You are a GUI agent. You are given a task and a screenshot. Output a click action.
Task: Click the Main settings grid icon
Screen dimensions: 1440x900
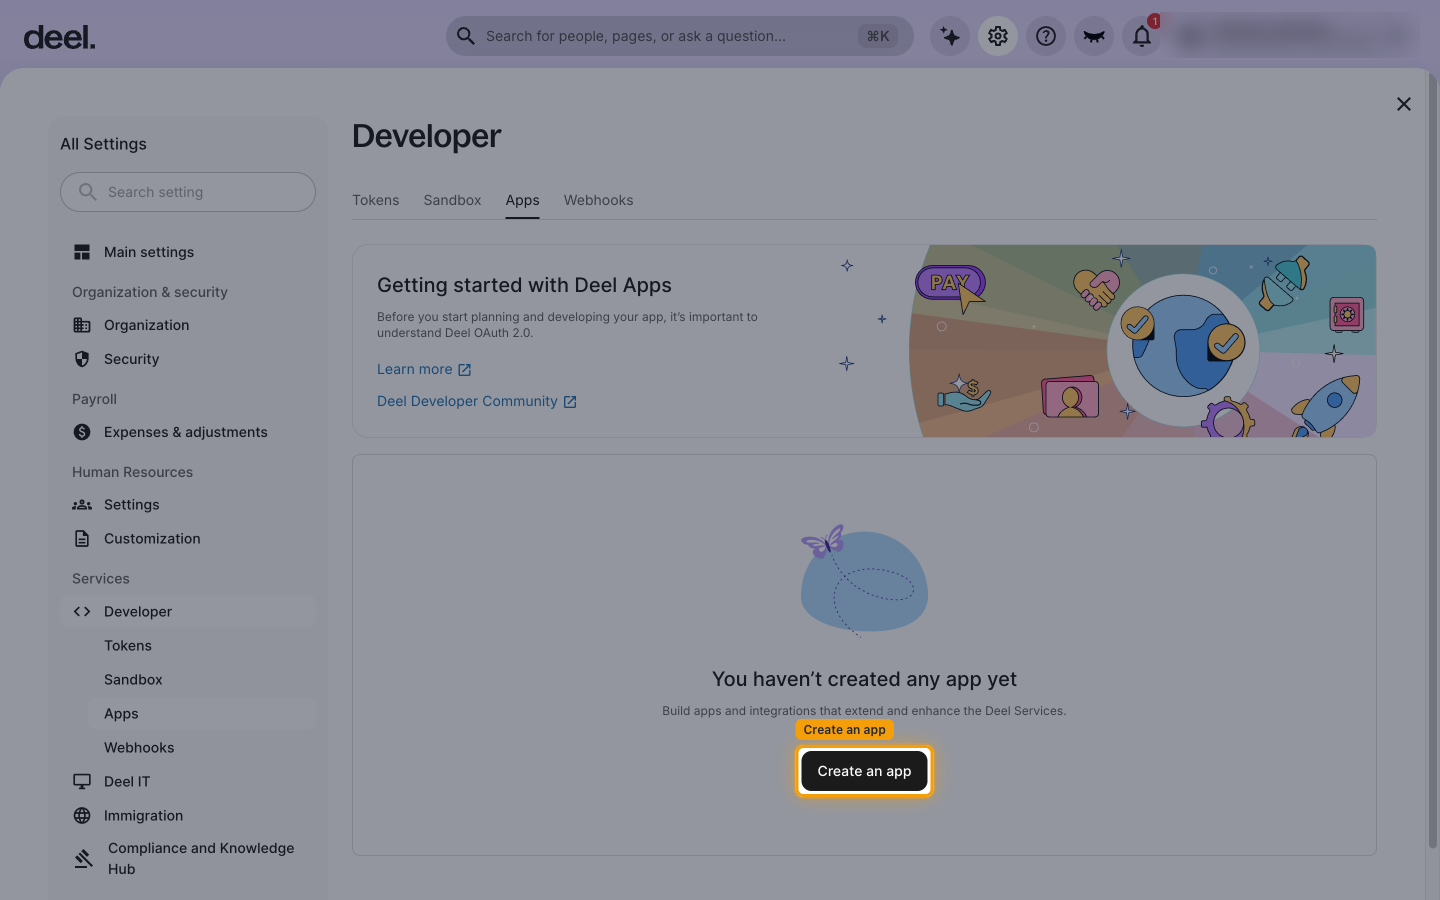[x=82, y=252]
